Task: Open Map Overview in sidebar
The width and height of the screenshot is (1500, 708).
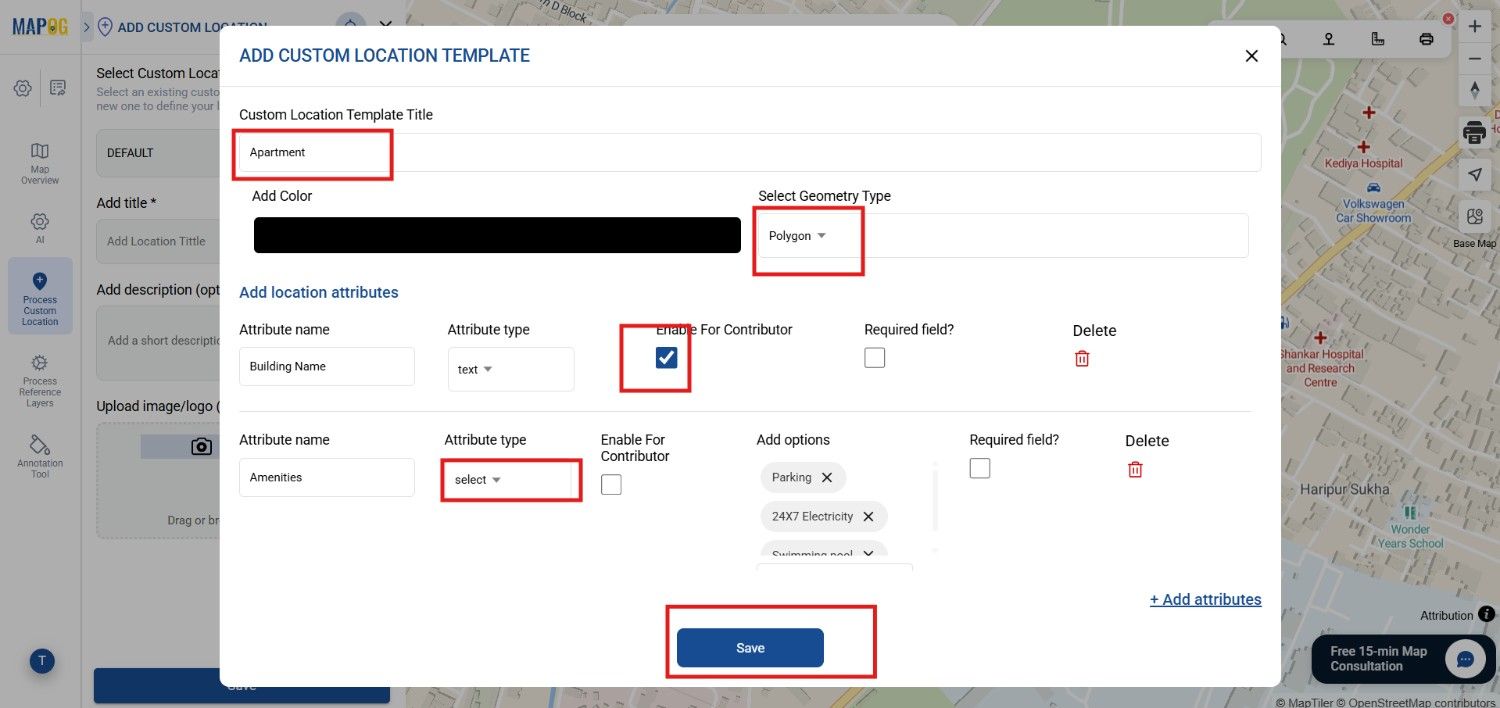Action: click(x=40, y=163)
